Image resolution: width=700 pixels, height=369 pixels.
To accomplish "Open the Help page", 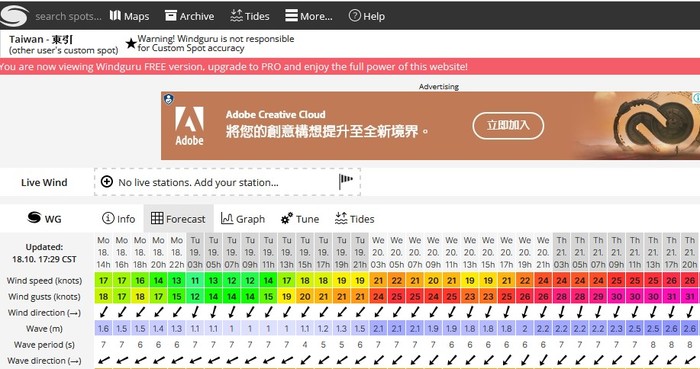I will pyautogui.click(x=367, y=16).
